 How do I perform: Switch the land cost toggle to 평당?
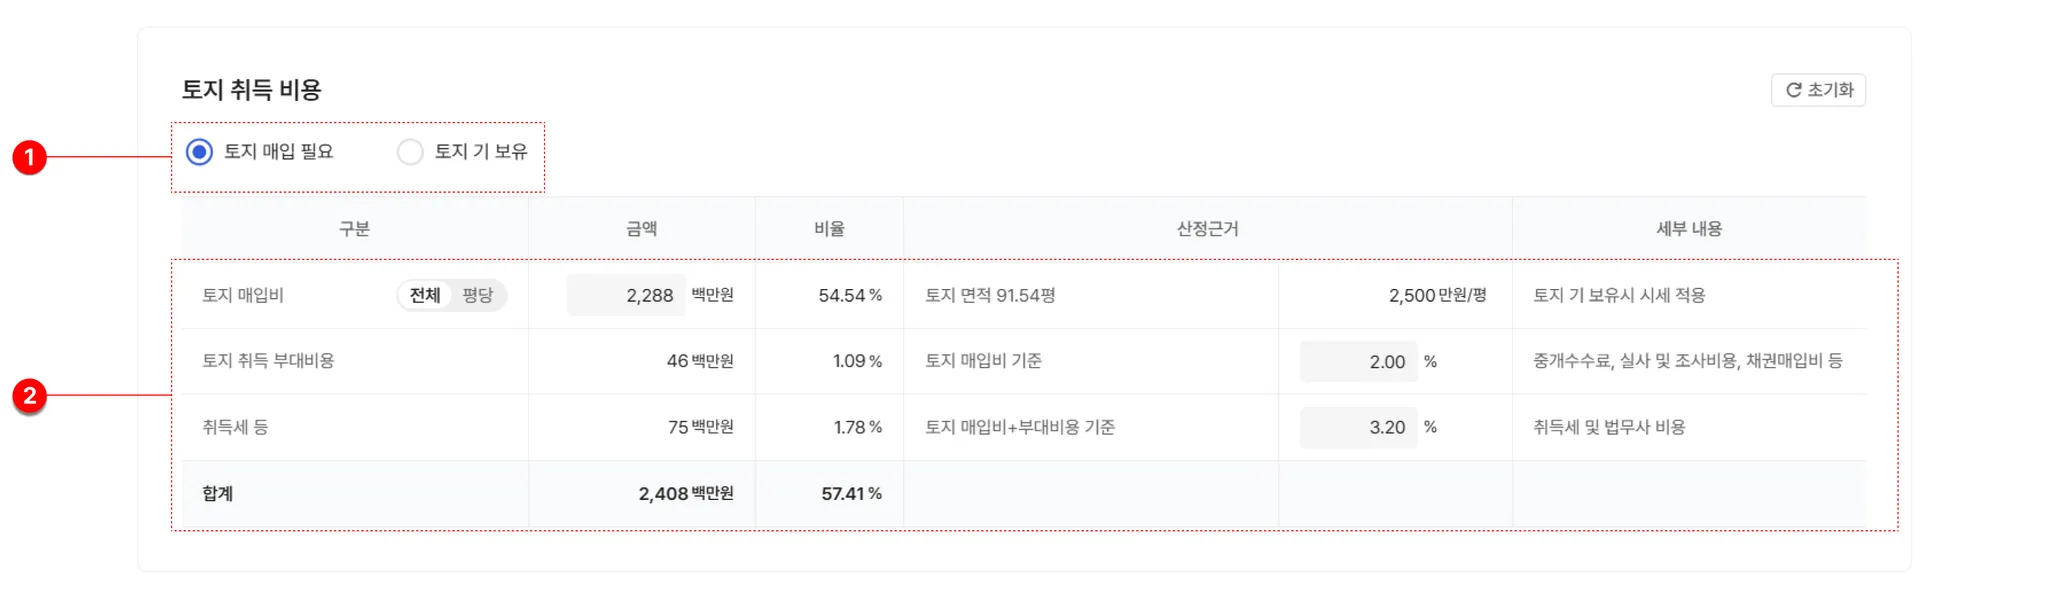[x=478, y=295]
